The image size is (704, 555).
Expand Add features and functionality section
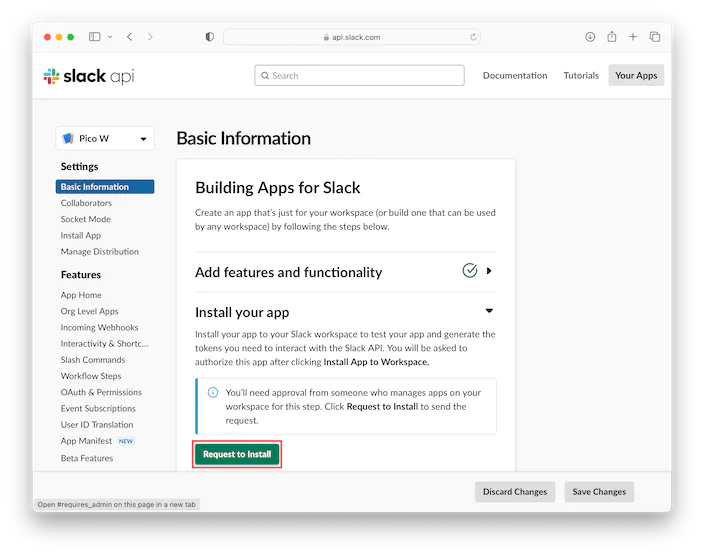[x=489, y=271]
